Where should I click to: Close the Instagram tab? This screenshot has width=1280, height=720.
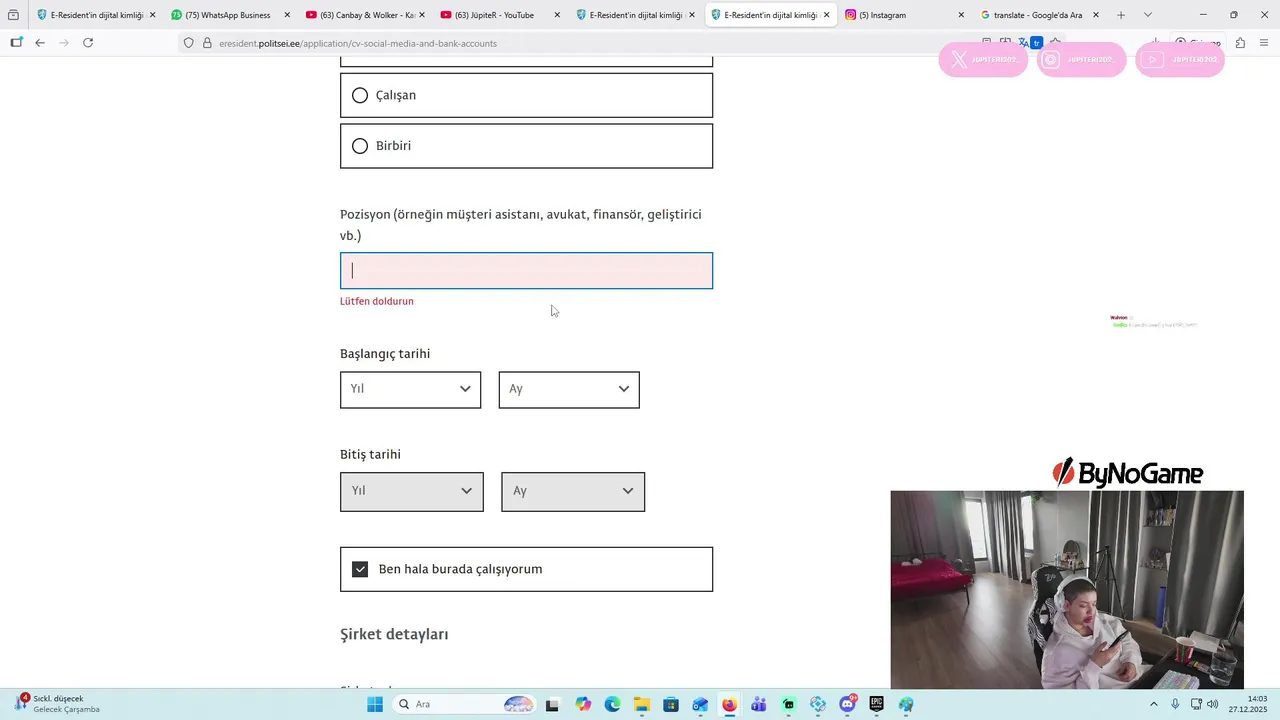[961, 15]
